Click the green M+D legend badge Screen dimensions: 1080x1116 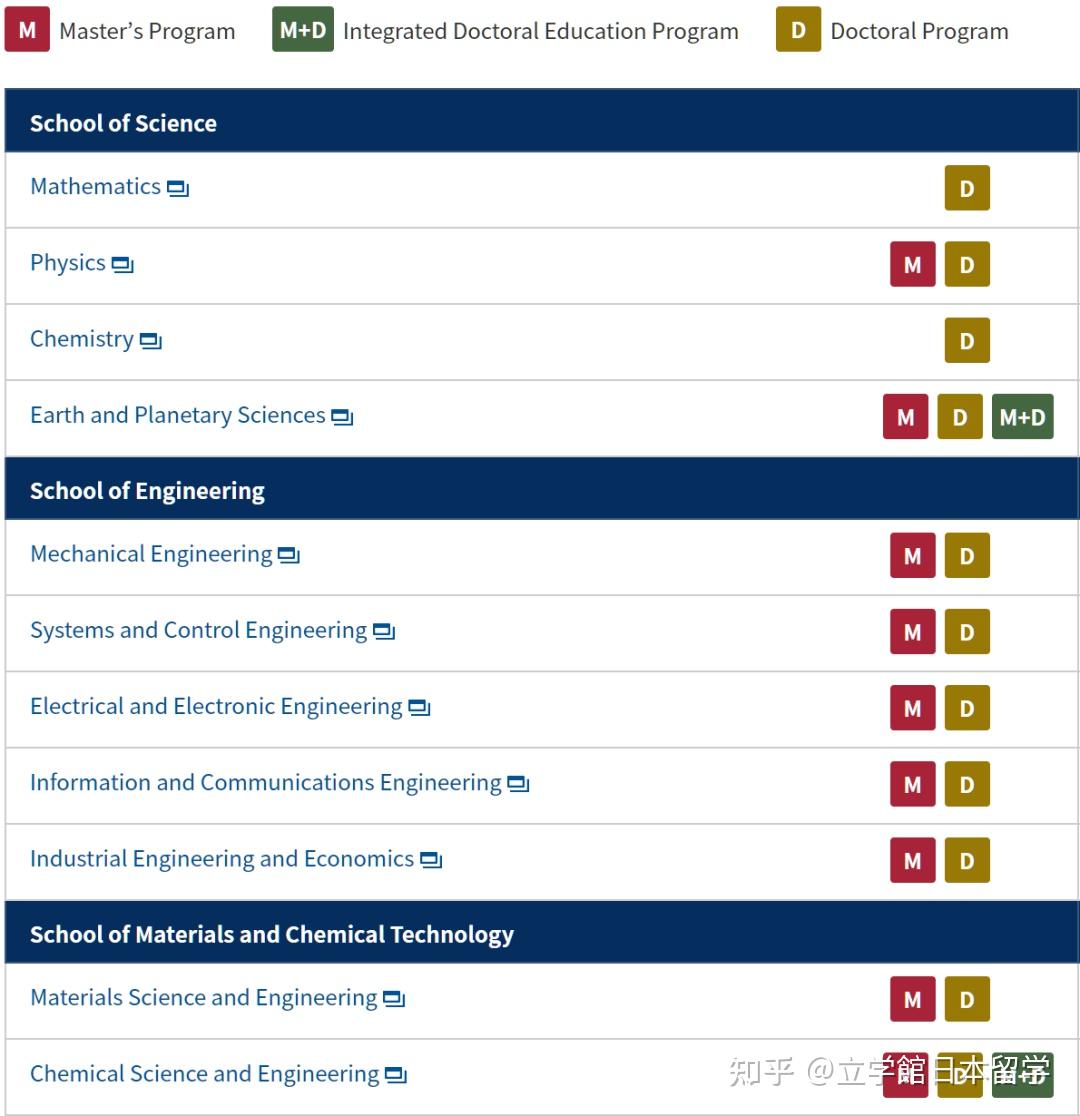pyautogui.click(x=303, y=29)
